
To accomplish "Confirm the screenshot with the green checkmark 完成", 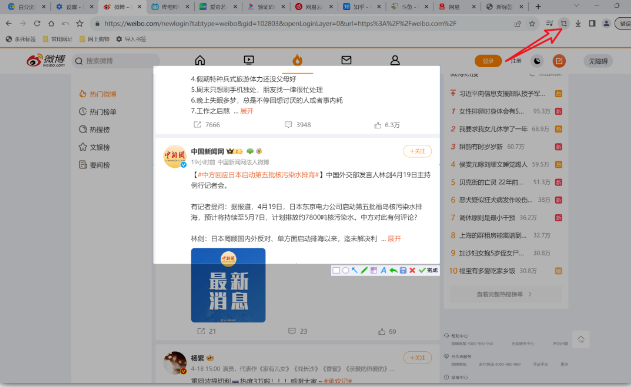I will pos(428,270).
